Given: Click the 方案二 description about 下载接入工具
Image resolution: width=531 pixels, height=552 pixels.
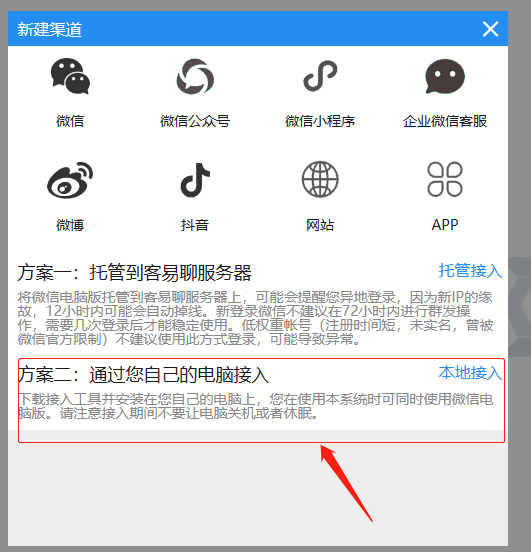Looking at the screenshot, I should click(255, 406).
